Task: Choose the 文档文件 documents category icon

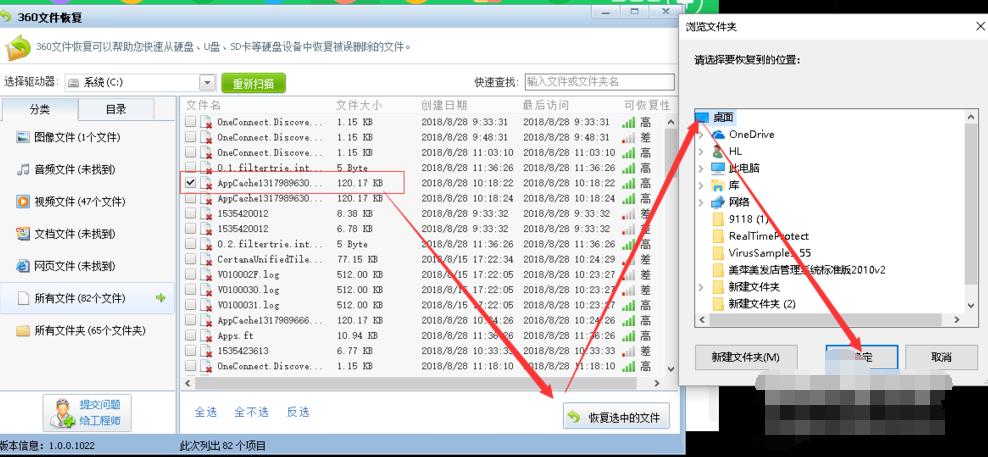Action: tap(23, 234)
